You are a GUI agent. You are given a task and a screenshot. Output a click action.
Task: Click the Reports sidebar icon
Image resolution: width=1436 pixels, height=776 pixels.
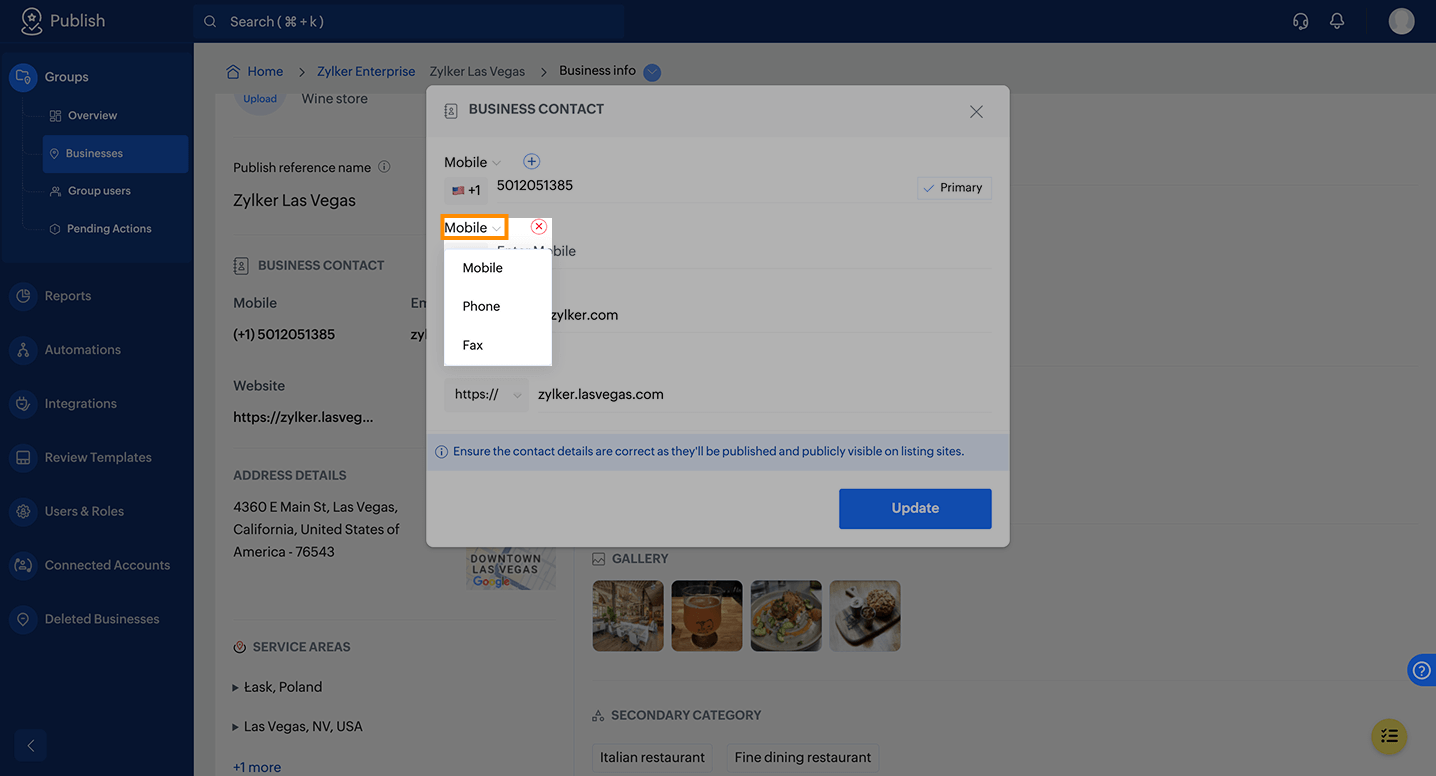pyautogui.click(x=23, y=296)
